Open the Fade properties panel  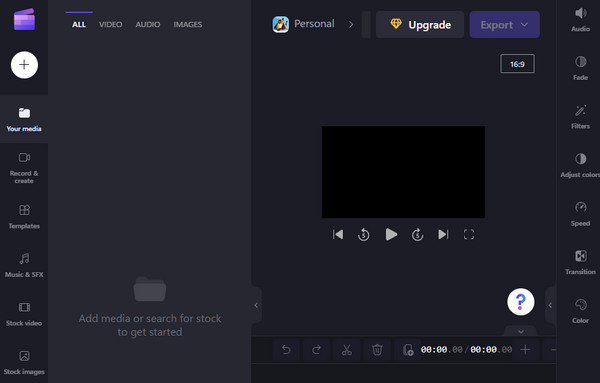(580, 68)
